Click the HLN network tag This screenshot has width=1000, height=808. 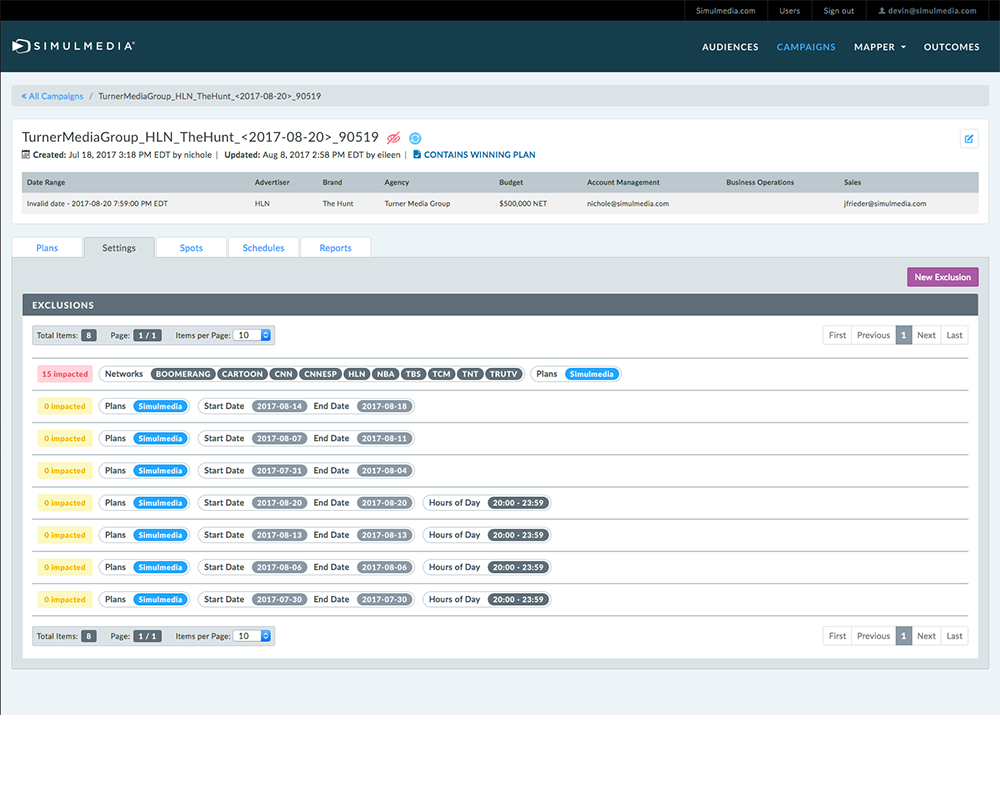pos(357,374)
